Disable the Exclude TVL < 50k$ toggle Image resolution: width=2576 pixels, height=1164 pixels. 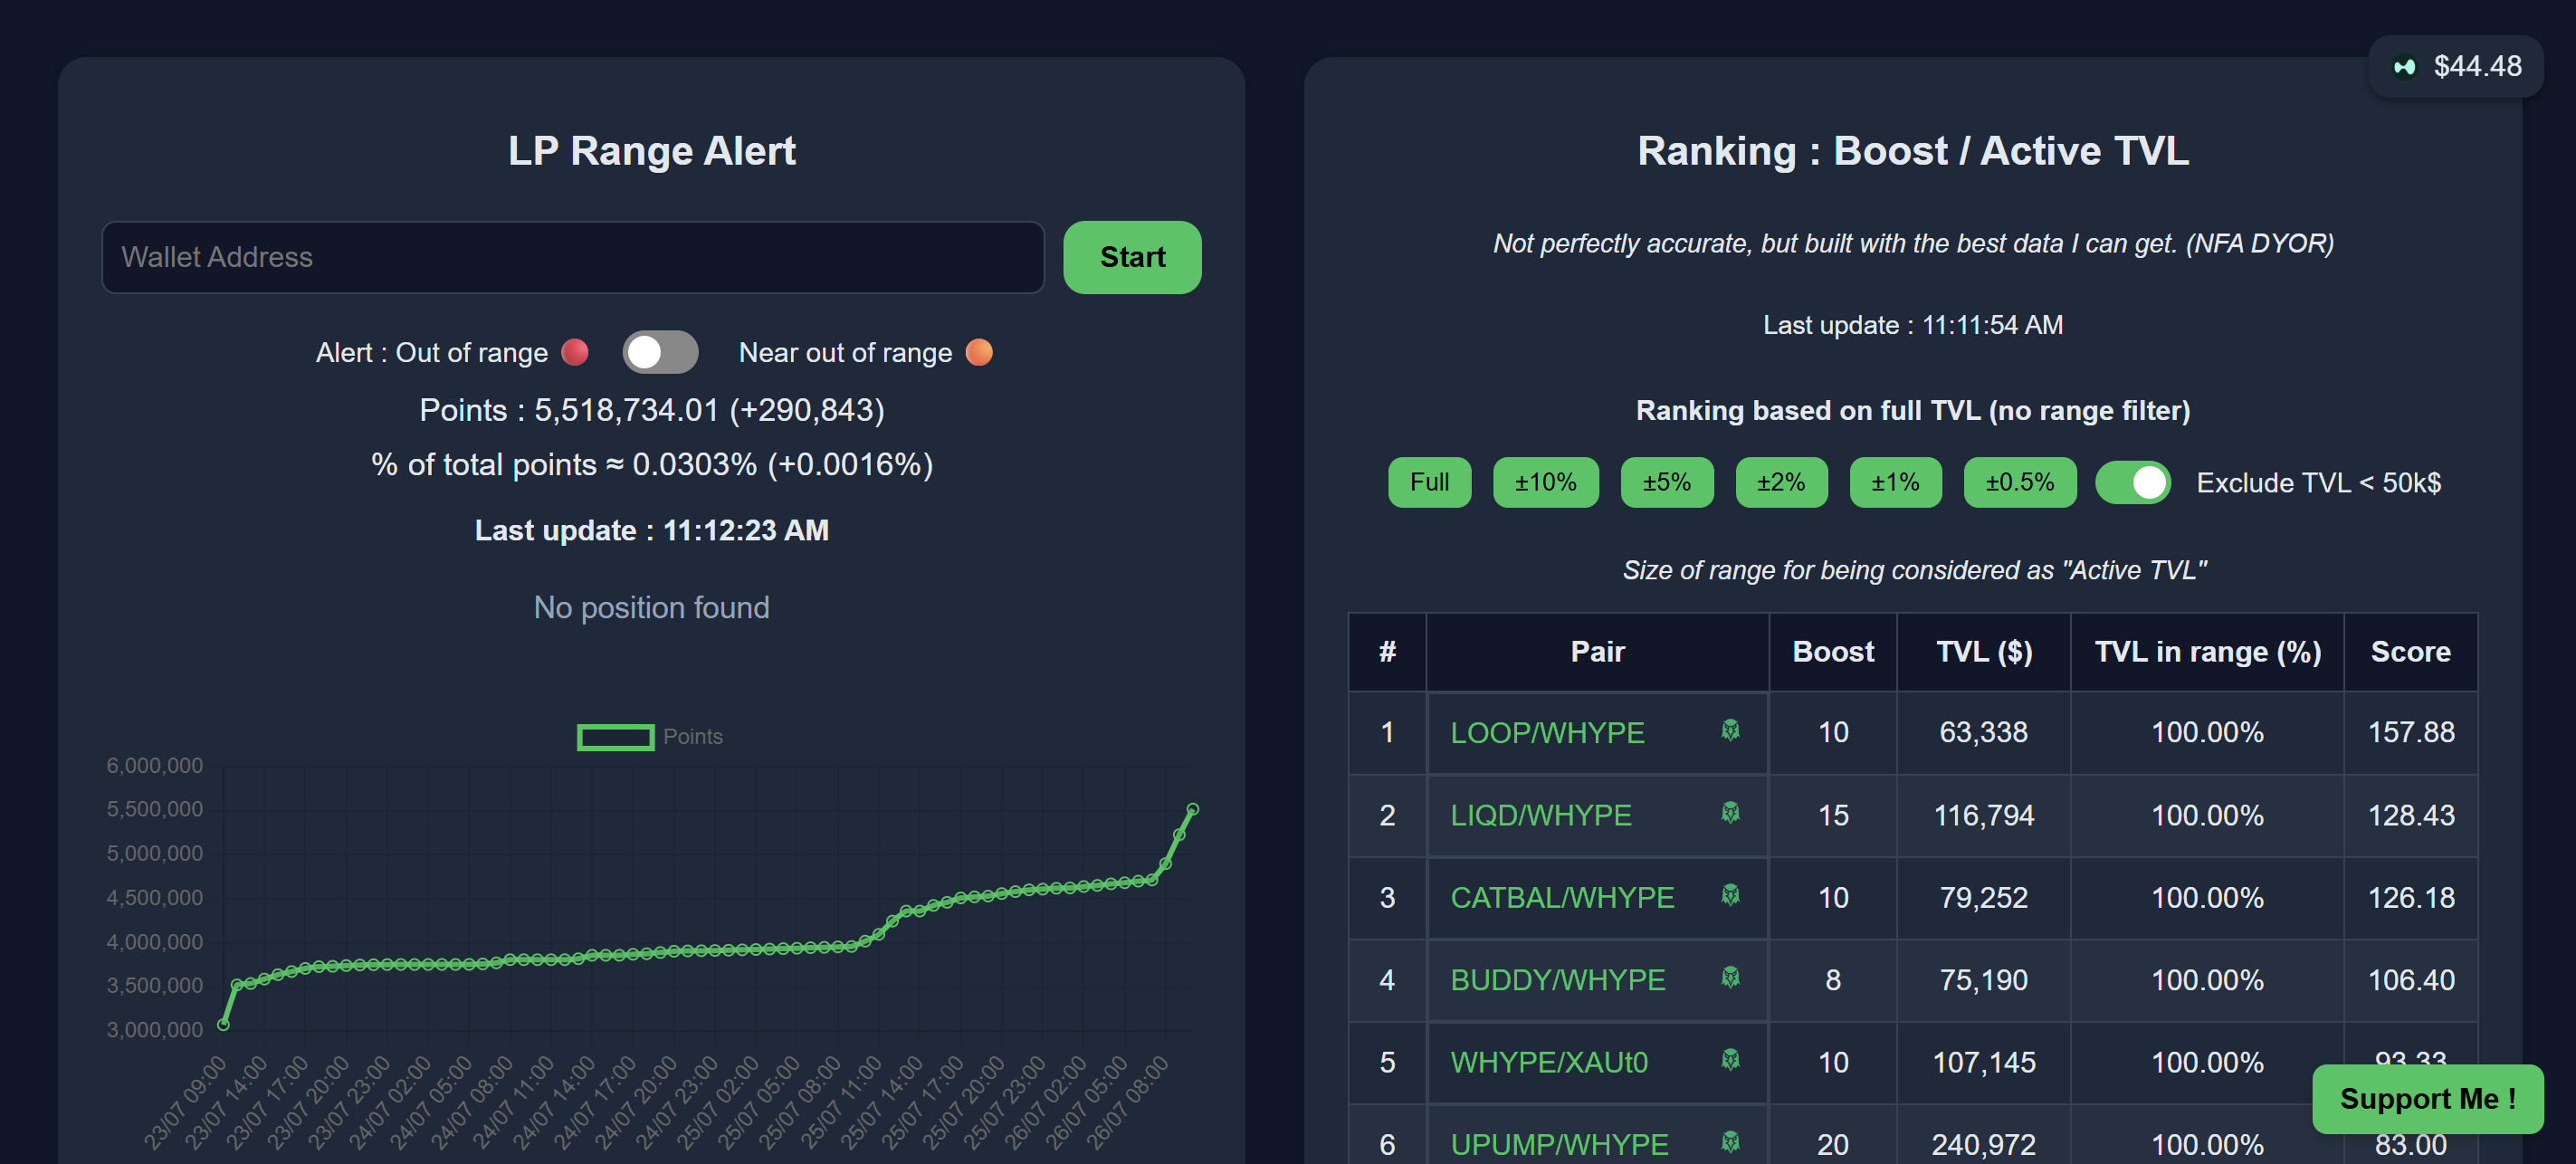point(2132,483)
